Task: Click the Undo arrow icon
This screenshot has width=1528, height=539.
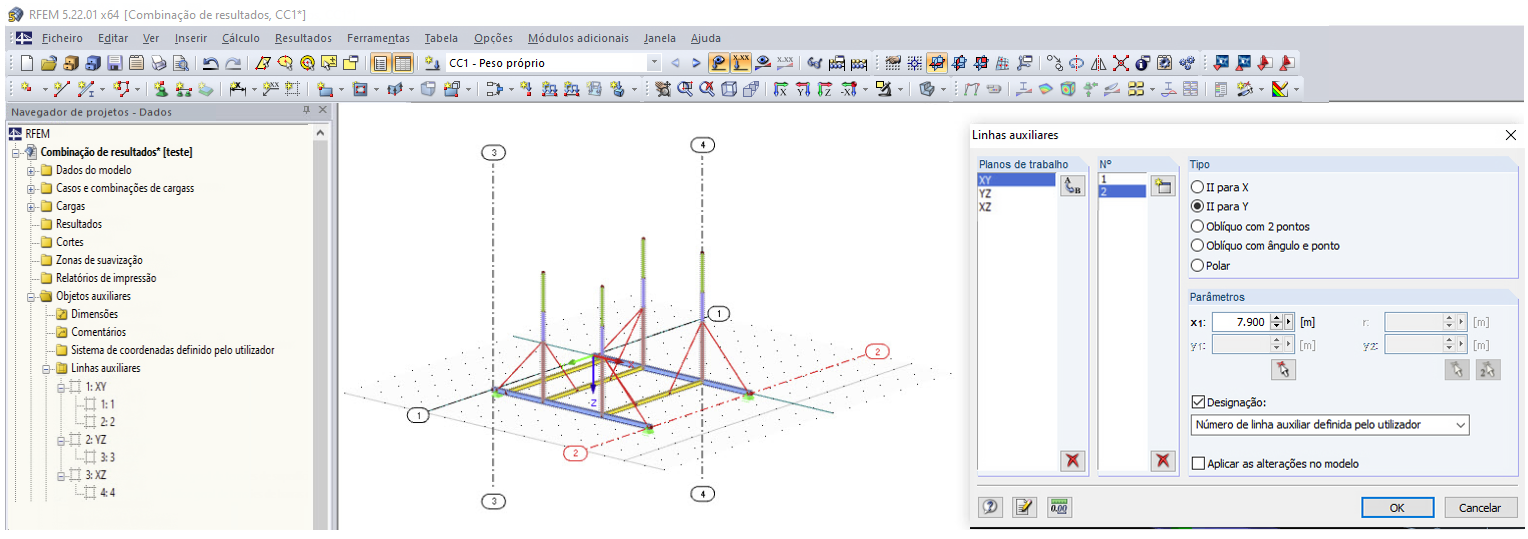Action: [x=210, y=63]
